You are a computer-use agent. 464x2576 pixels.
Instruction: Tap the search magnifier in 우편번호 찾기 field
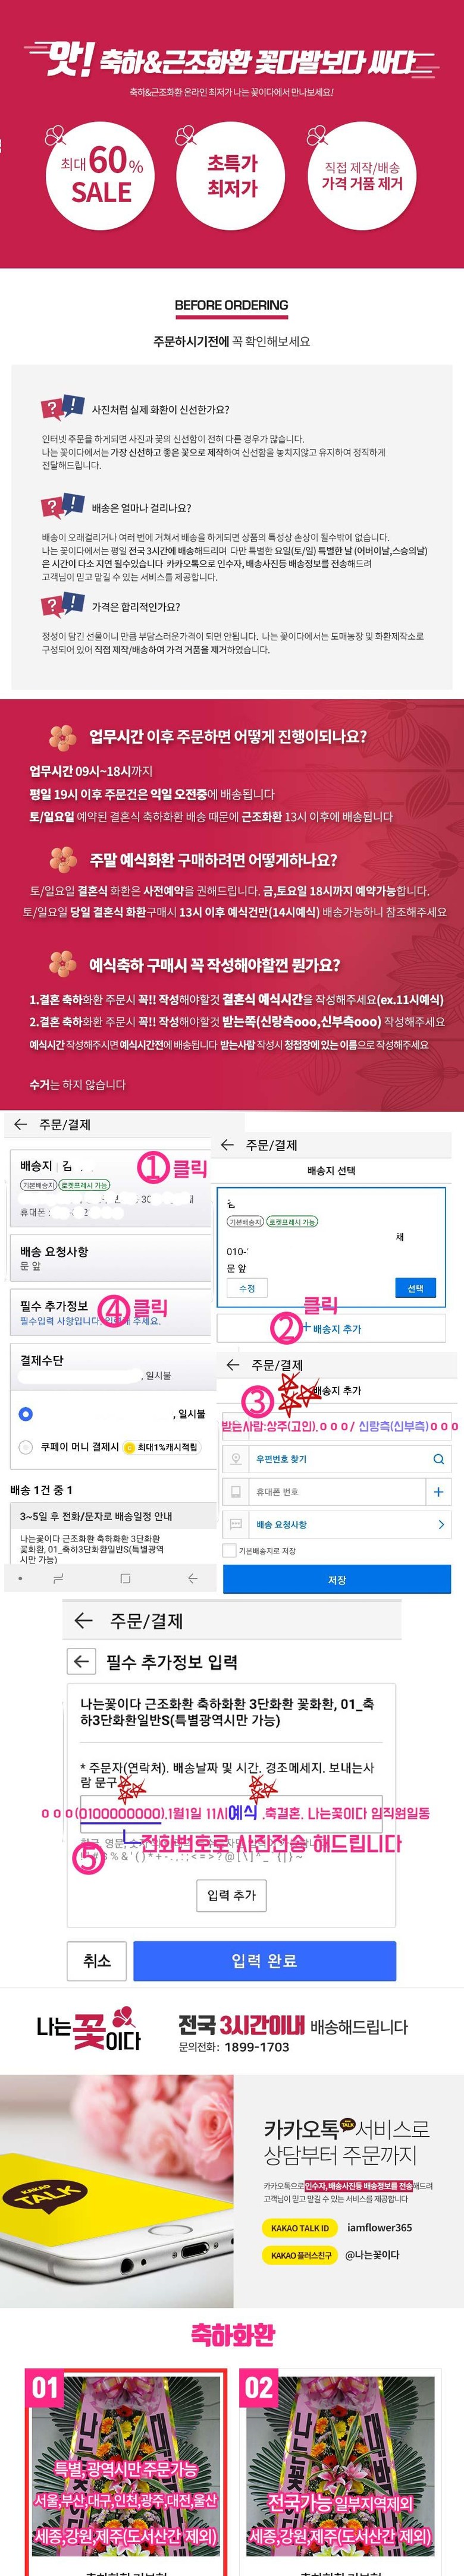point(438,1459)
